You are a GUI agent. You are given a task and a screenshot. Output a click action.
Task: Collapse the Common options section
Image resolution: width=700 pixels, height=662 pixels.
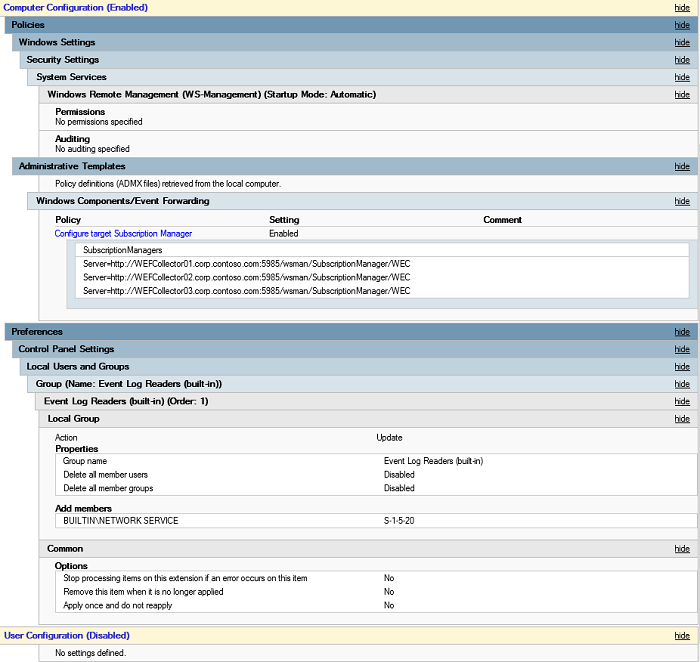tap(681, 549)
